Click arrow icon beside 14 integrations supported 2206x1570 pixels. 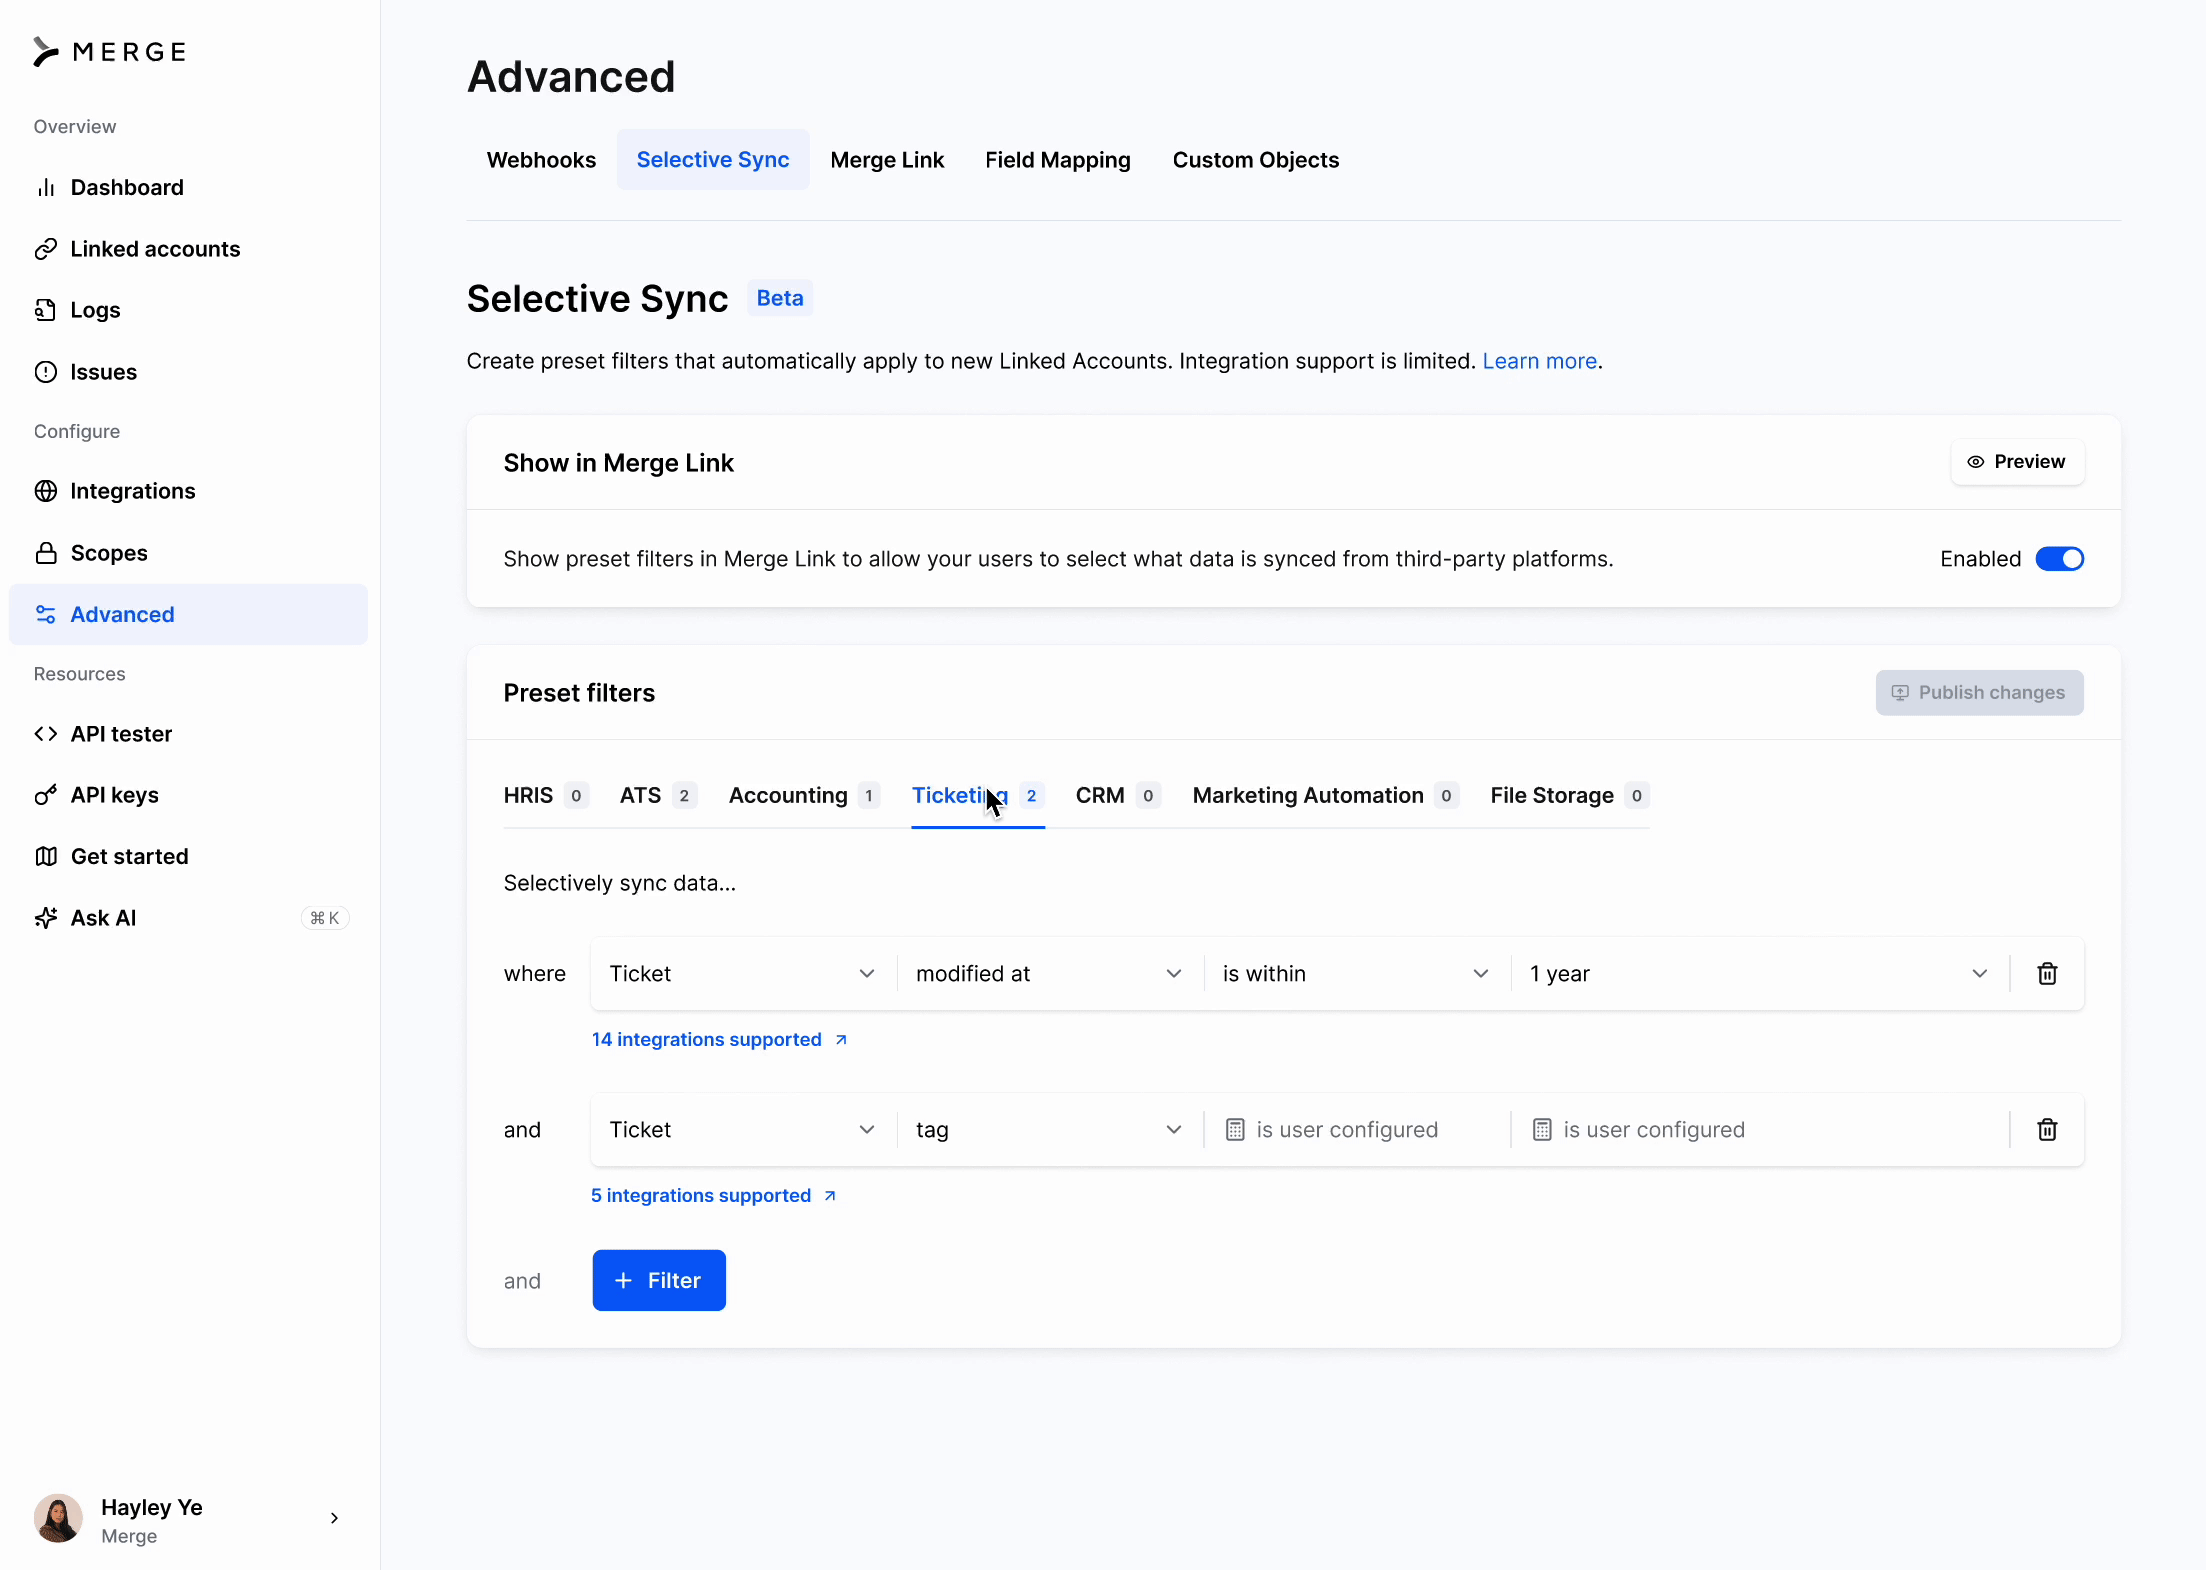(841, 1040)
